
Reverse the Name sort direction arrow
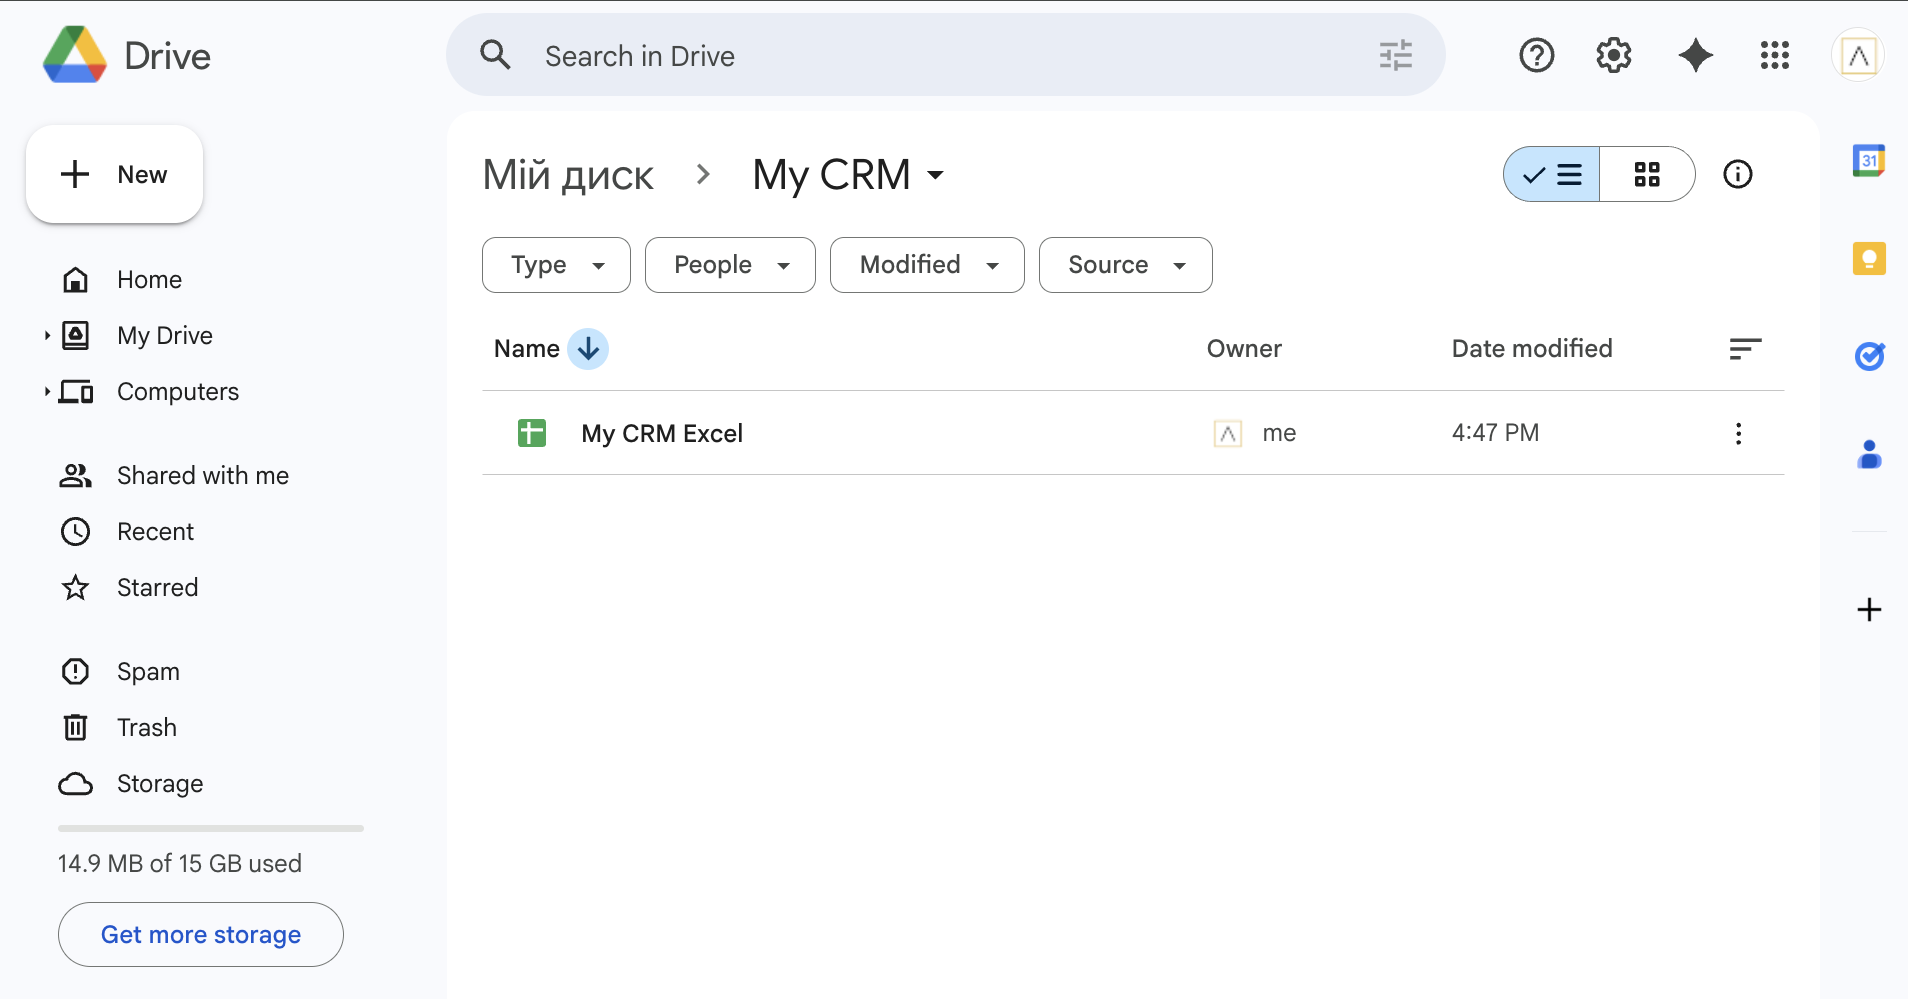(588, 349)
